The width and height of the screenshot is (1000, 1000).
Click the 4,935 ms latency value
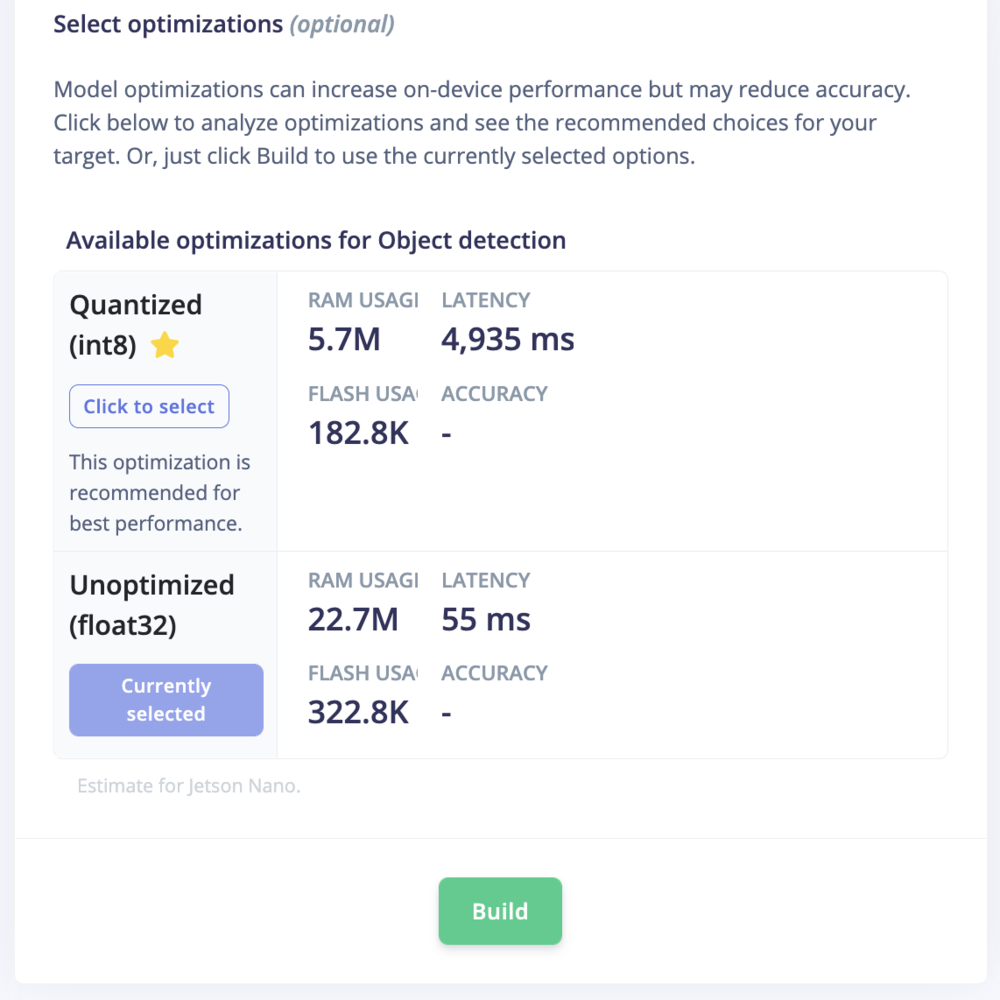pos(508,340)
